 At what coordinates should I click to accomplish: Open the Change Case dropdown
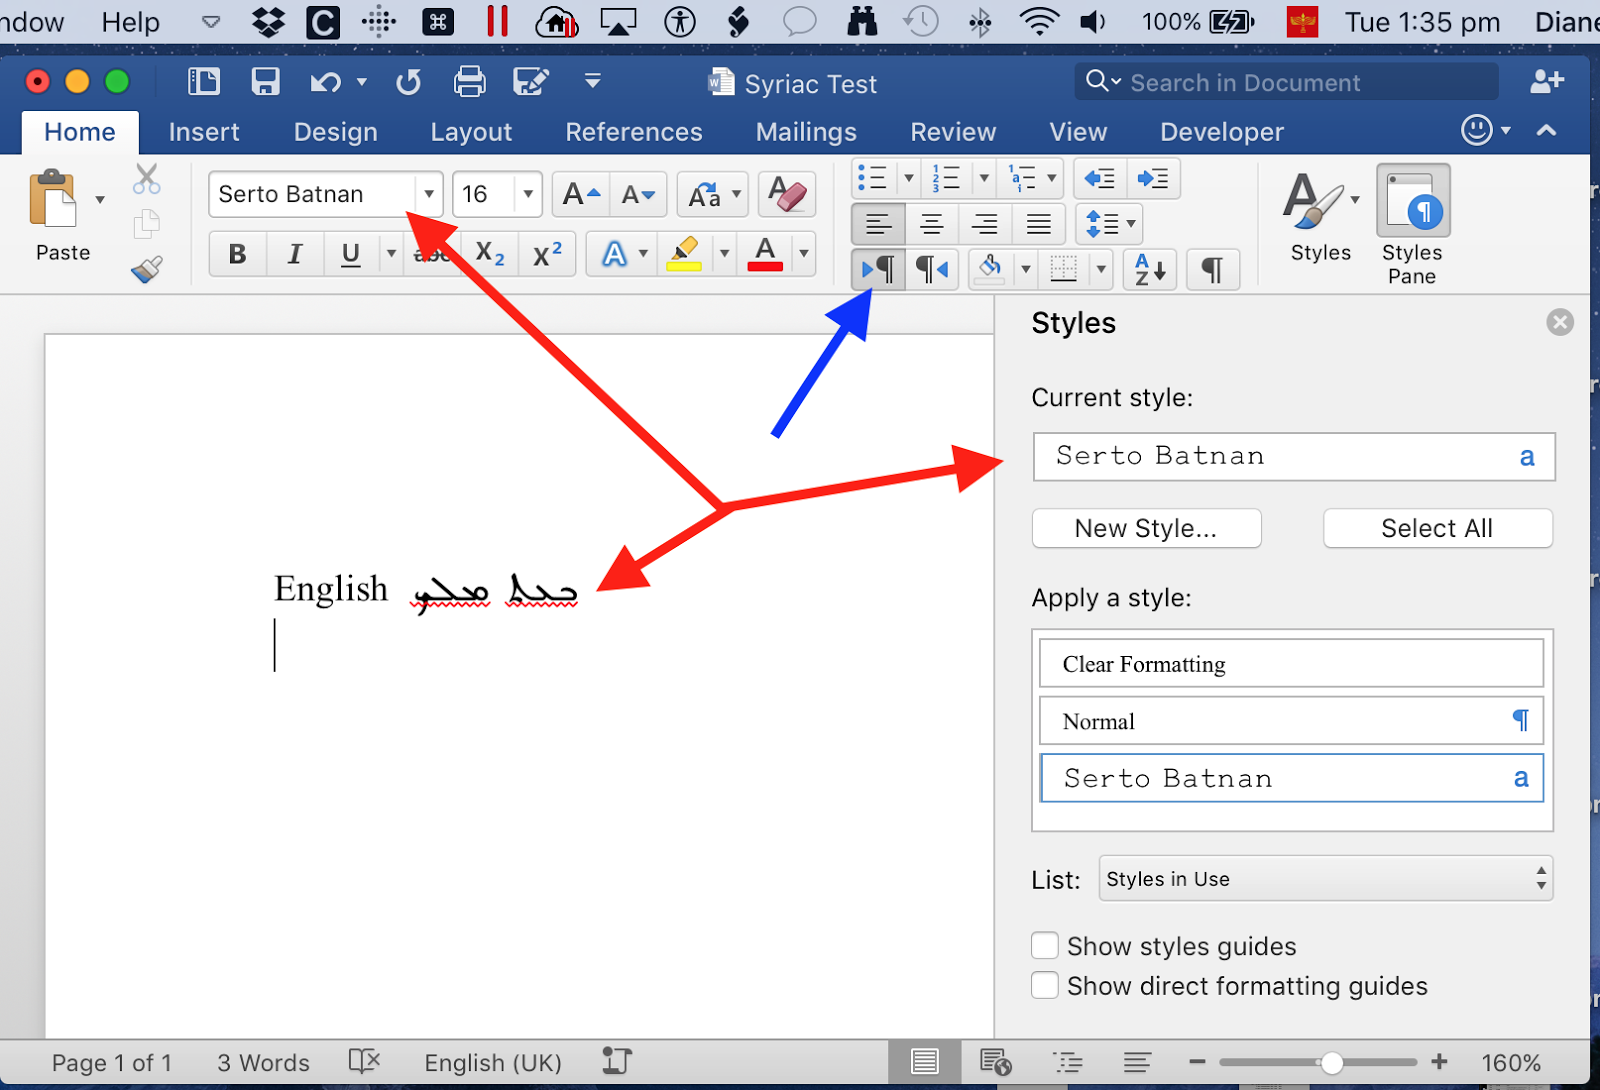[712, 194]
